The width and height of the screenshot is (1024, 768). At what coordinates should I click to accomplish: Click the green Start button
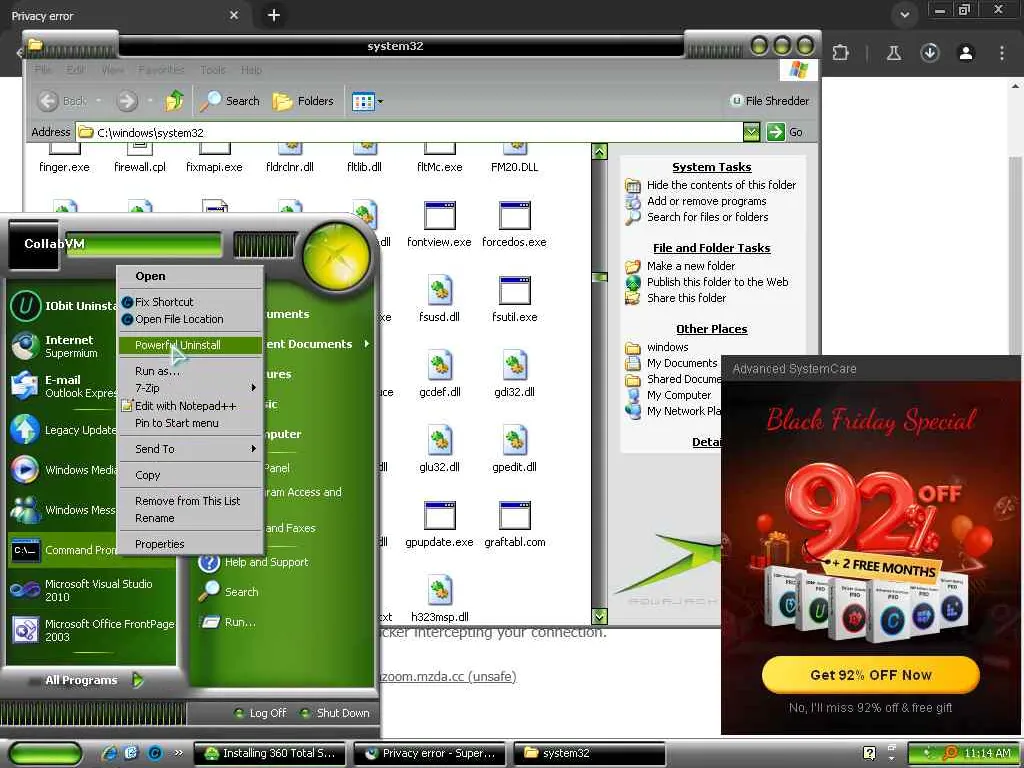[46, 754]
